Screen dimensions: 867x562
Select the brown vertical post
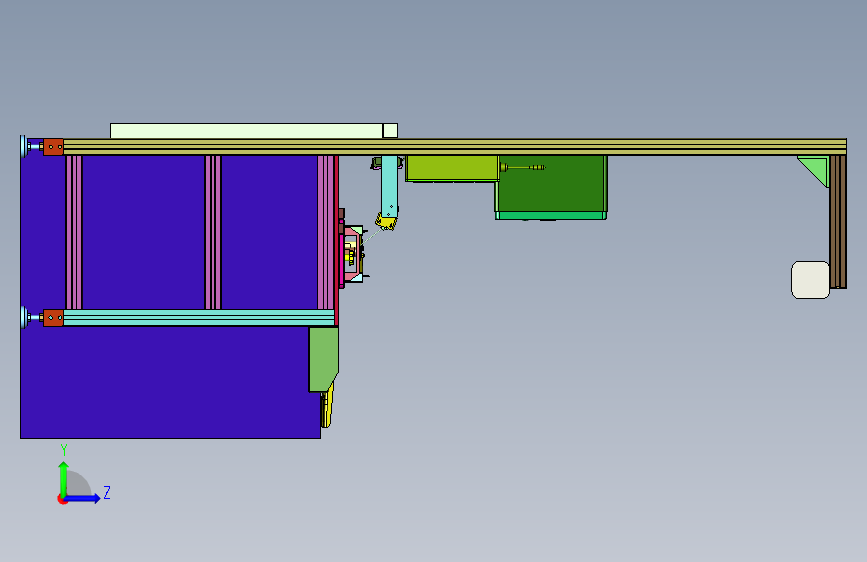[x=838, y=221]
